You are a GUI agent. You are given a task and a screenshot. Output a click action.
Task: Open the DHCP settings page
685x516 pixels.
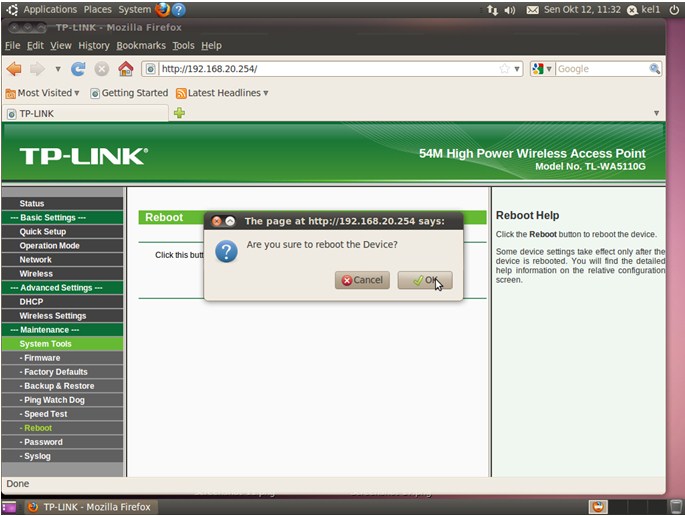pos(62,301)
